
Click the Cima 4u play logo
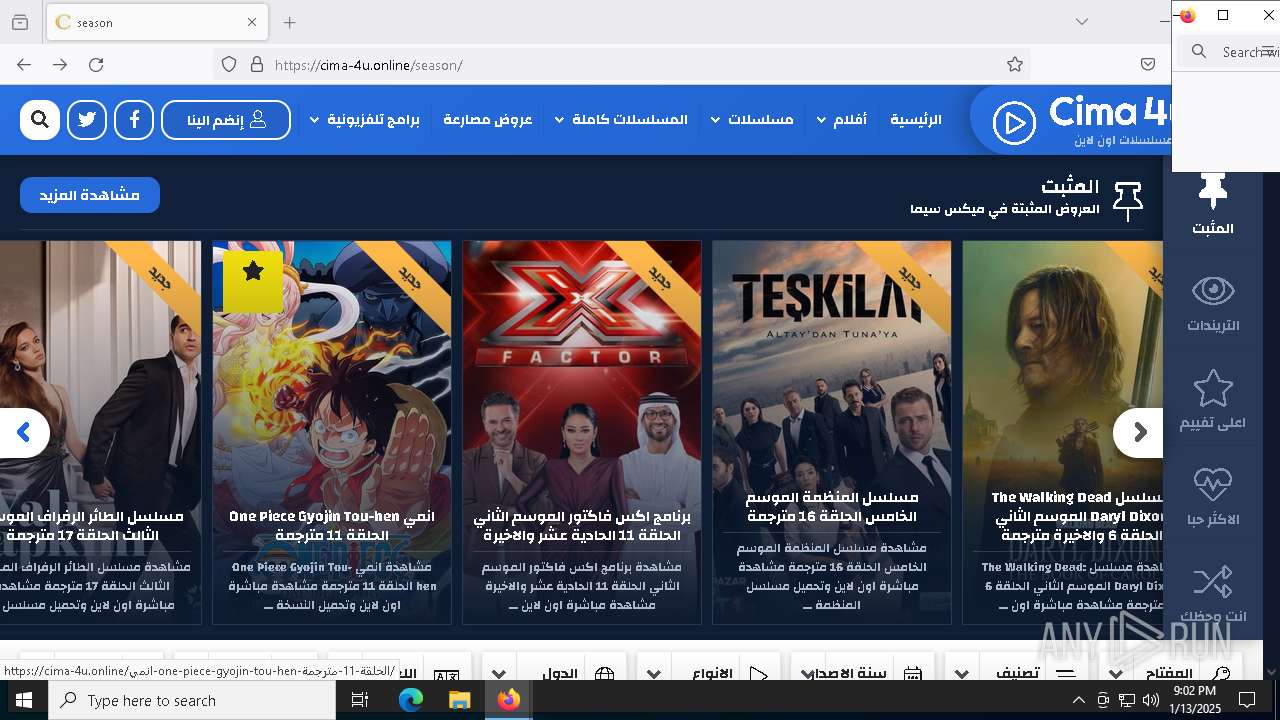coord(1013,123)
